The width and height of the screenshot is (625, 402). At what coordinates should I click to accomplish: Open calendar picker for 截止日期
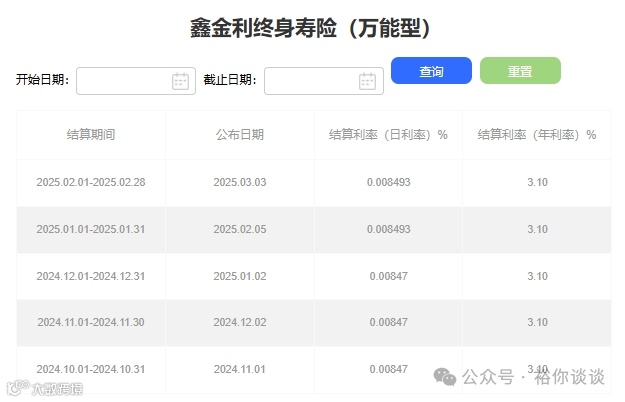point(367,81)
